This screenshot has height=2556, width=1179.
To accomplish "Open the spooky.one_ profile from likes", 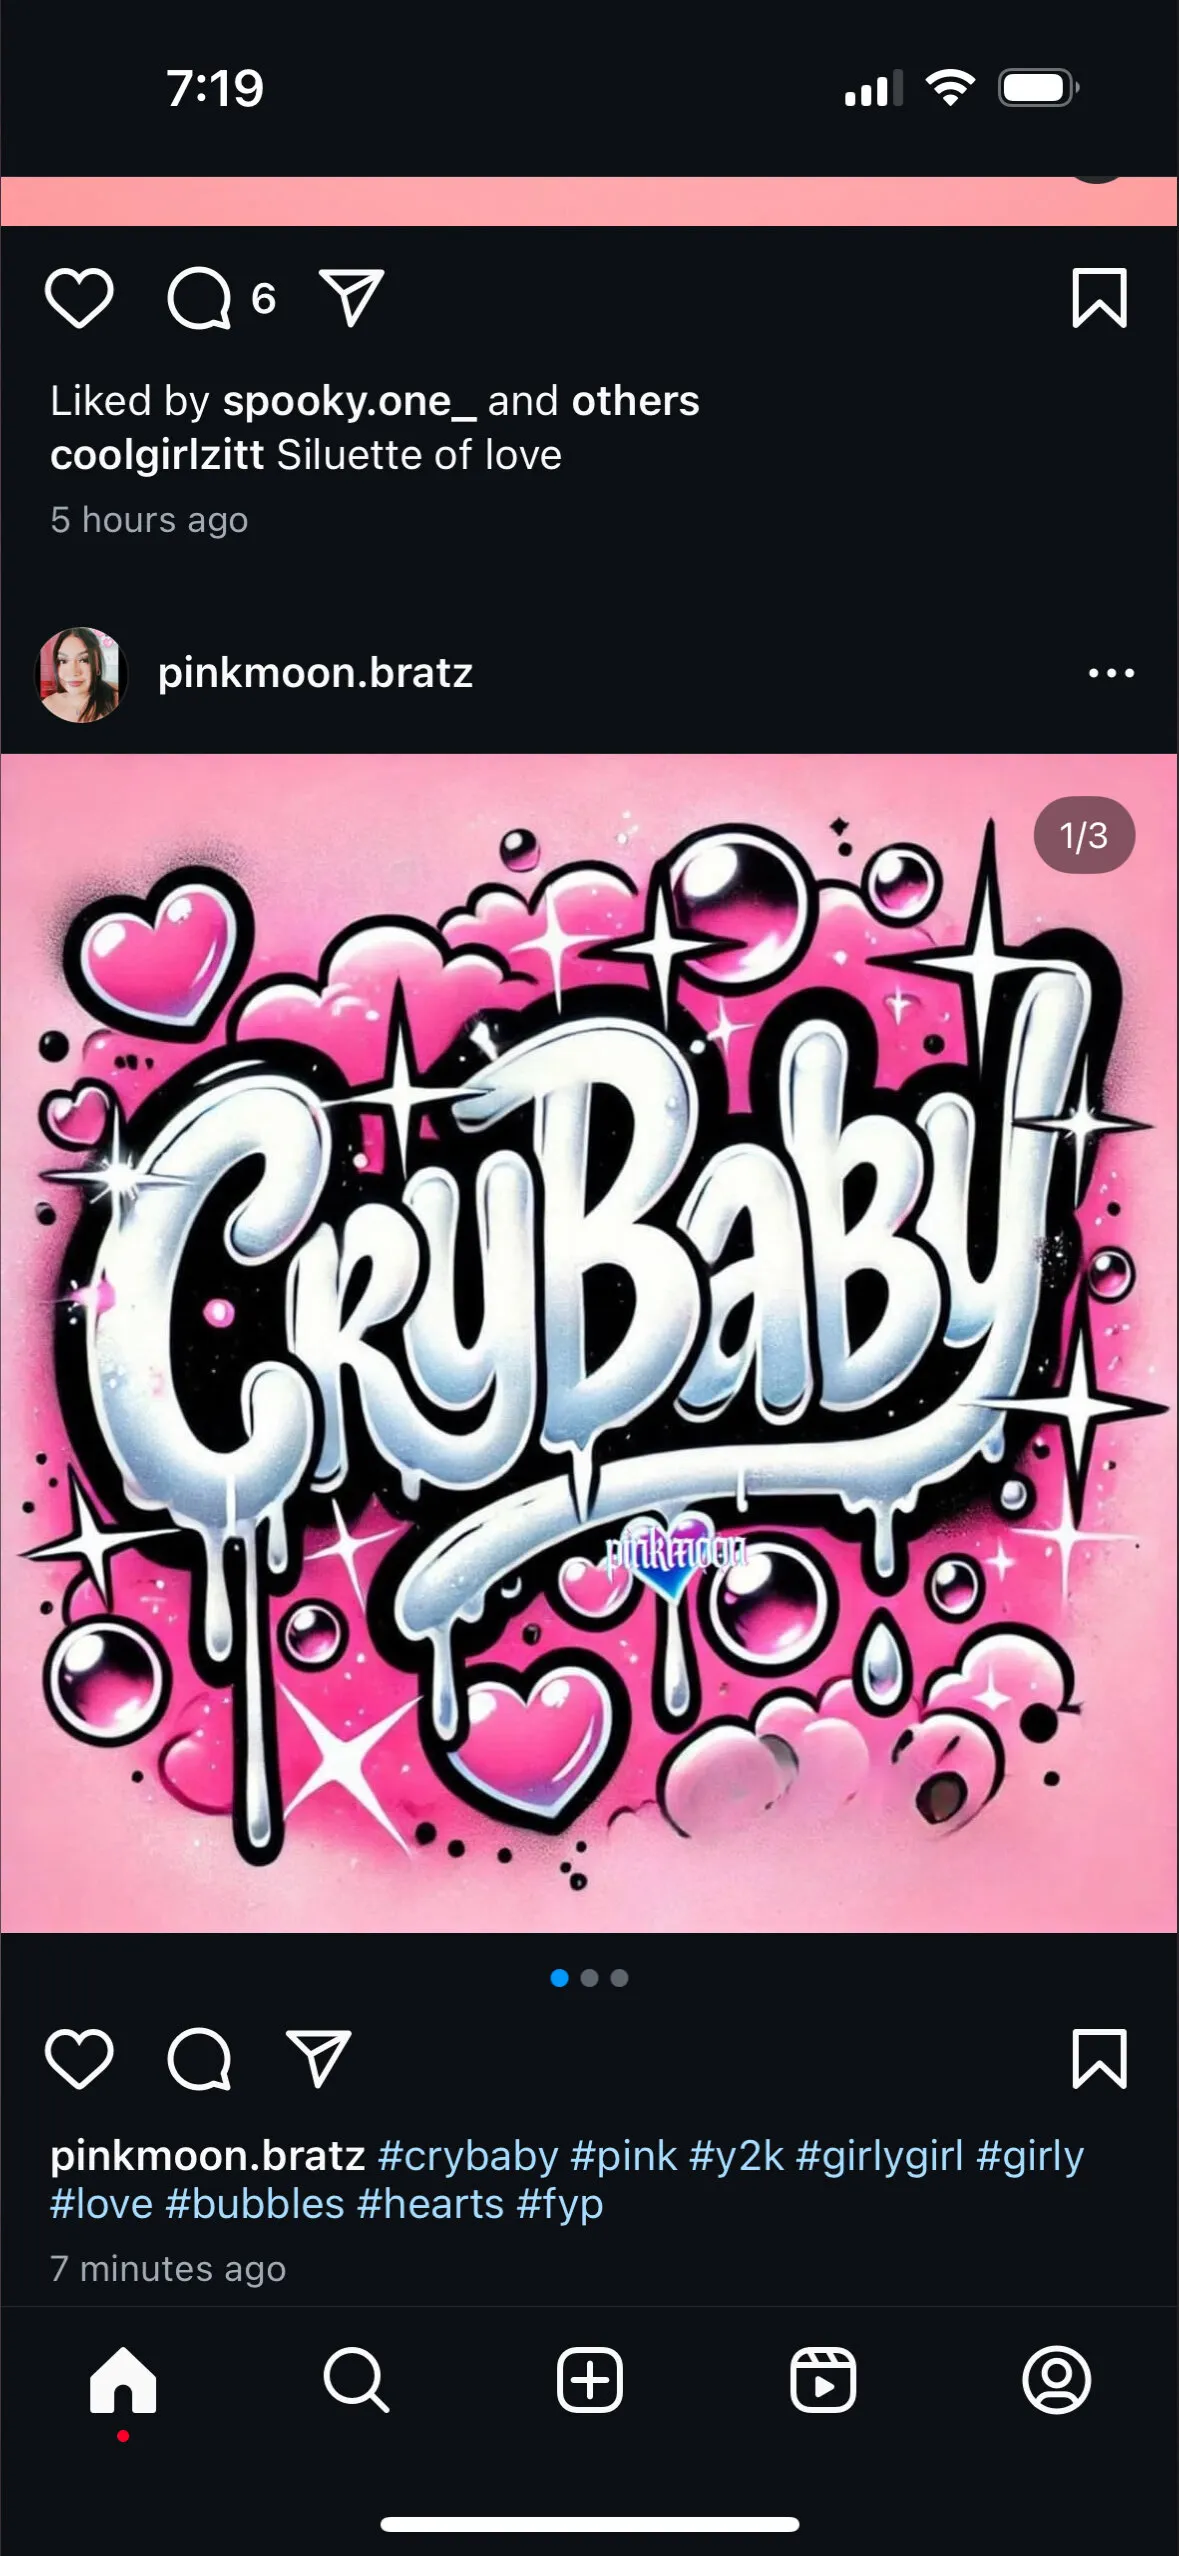I will [x=349, y=401].
